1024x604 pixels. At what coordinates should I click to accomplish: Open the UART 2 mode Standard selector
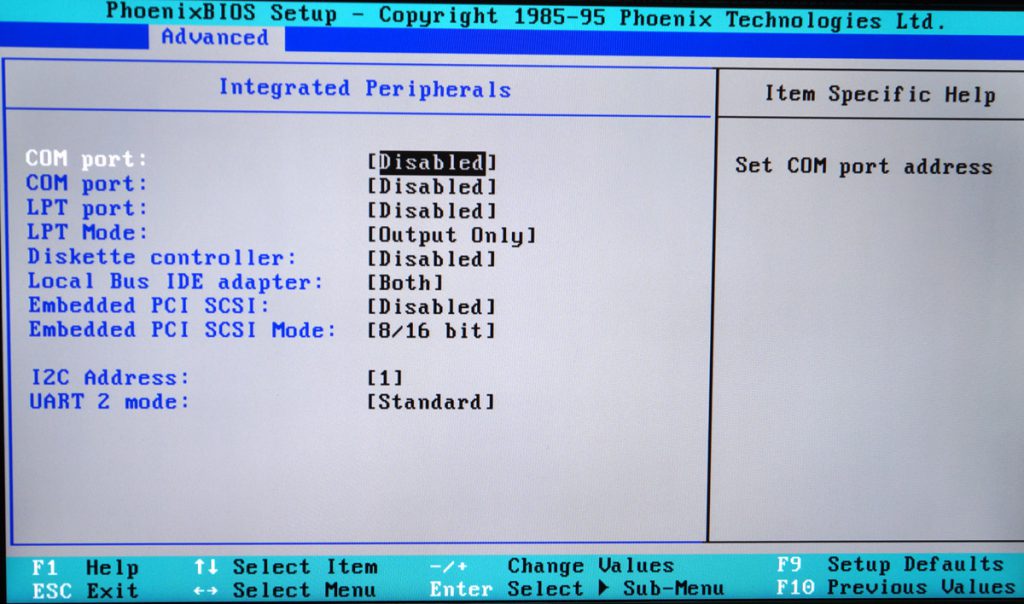coord(431,401)
